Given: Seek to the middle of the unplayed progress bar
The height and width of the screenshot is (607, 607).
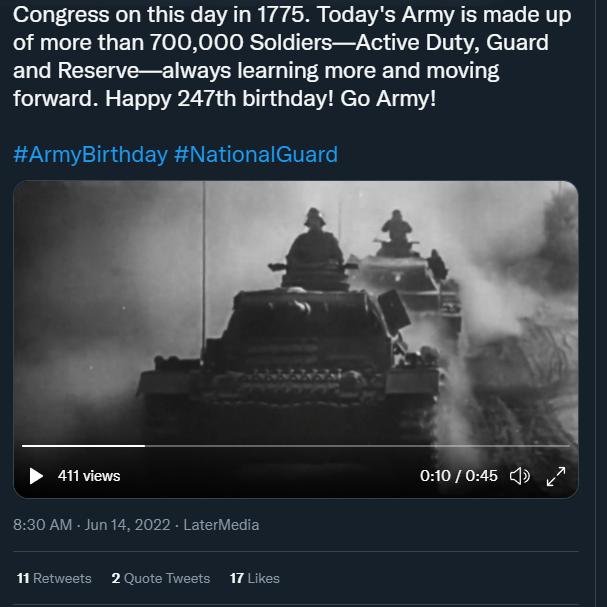Looking at the screenshot, I should (x=357, y=445).
